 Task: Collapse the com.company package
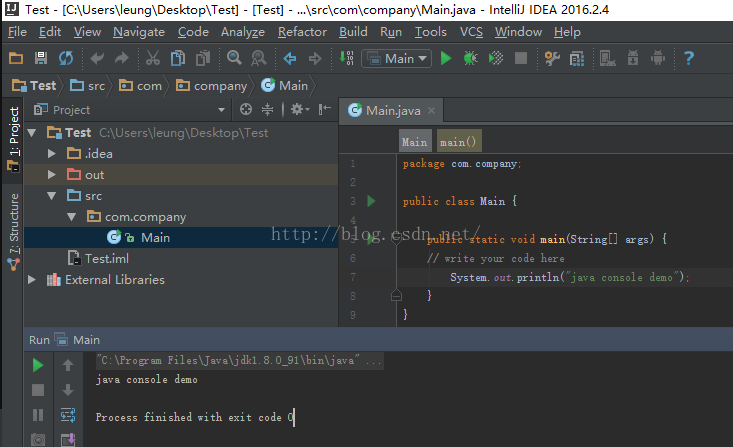tap(72, 216)
